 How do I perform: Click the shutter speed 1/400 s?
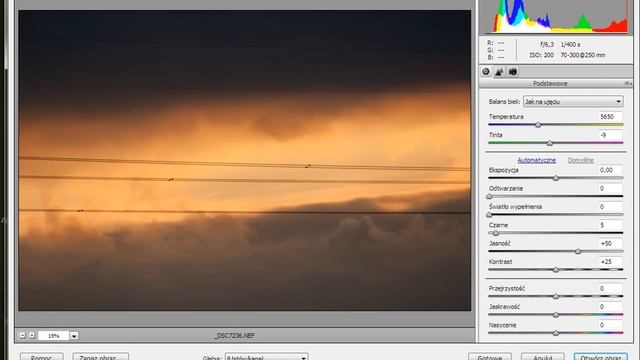pos(570,44)
